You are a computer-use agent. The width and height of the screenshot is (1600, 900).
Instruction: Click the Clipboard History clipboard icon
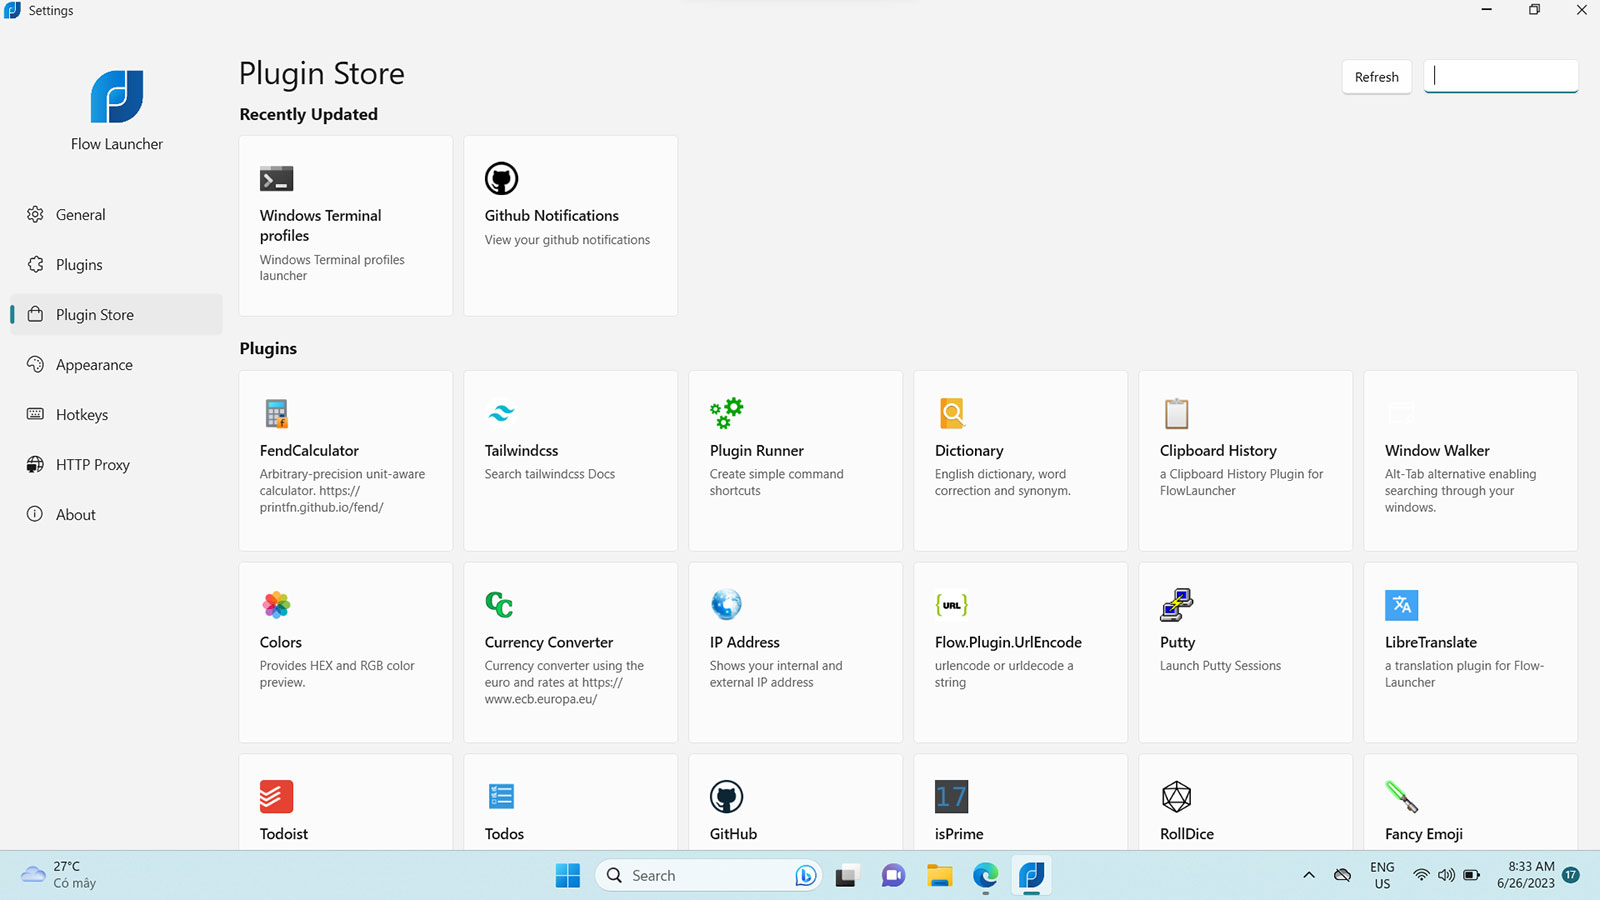1177,413
